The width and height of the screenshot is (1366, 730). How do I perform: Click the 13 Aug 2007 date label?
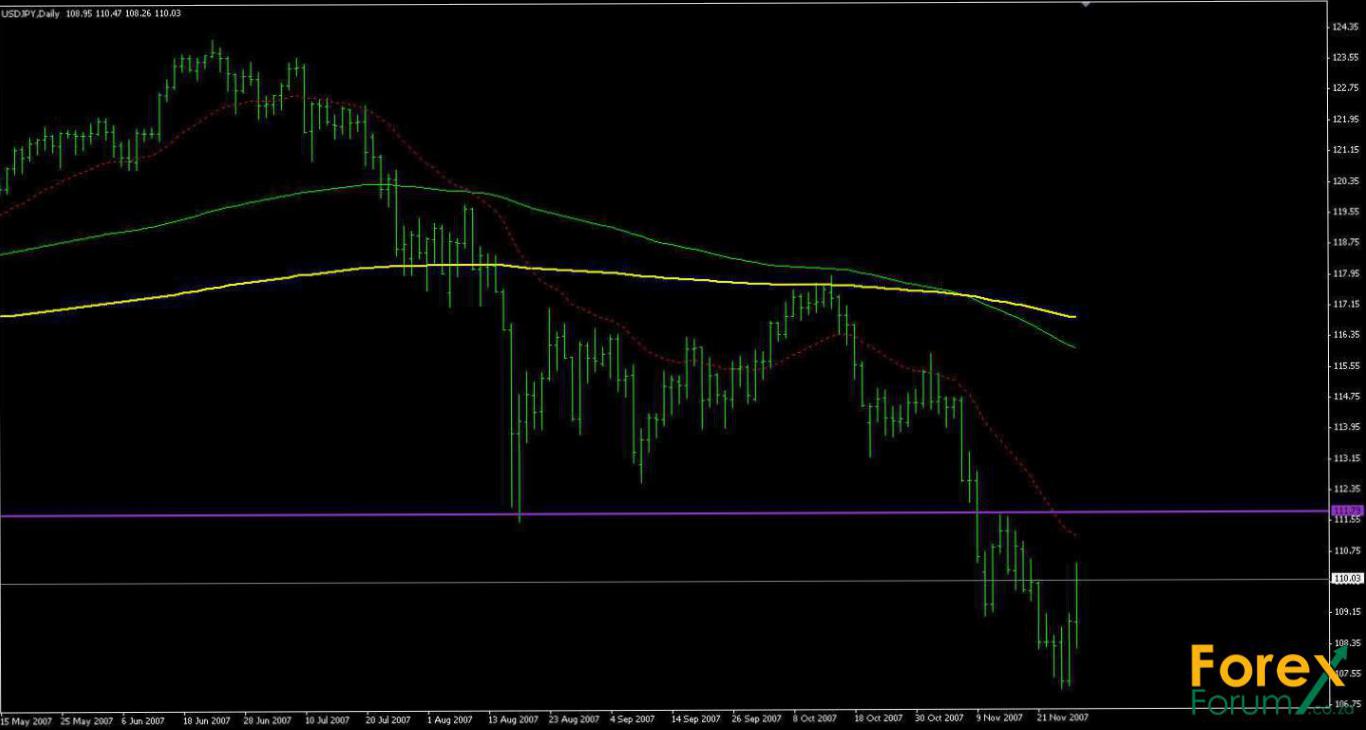pos(514,718)
